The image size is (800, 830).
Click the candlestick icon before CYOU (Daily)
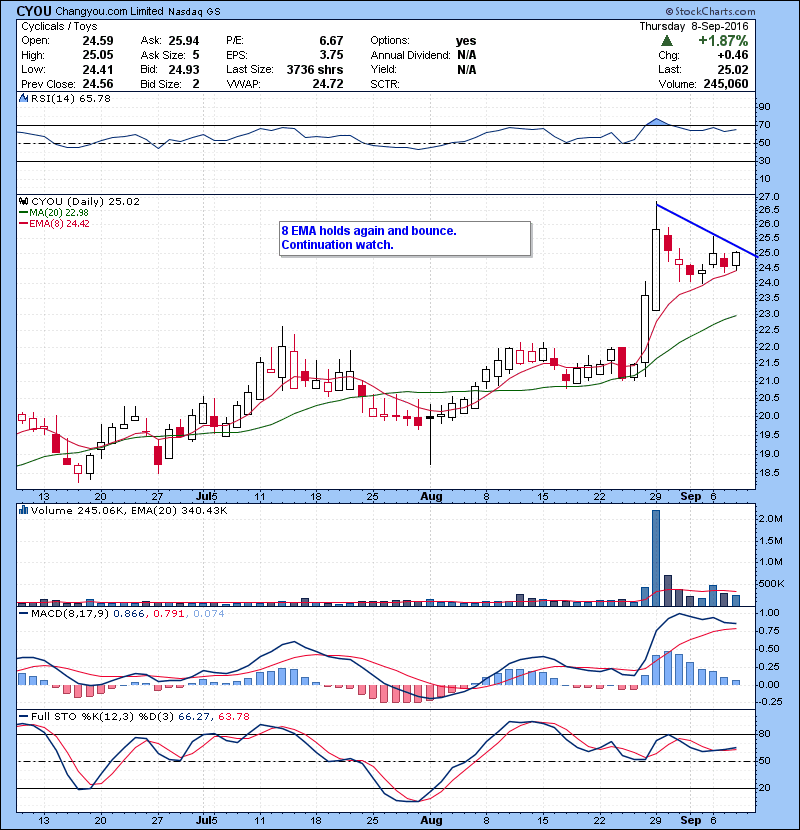coord(23,202)
